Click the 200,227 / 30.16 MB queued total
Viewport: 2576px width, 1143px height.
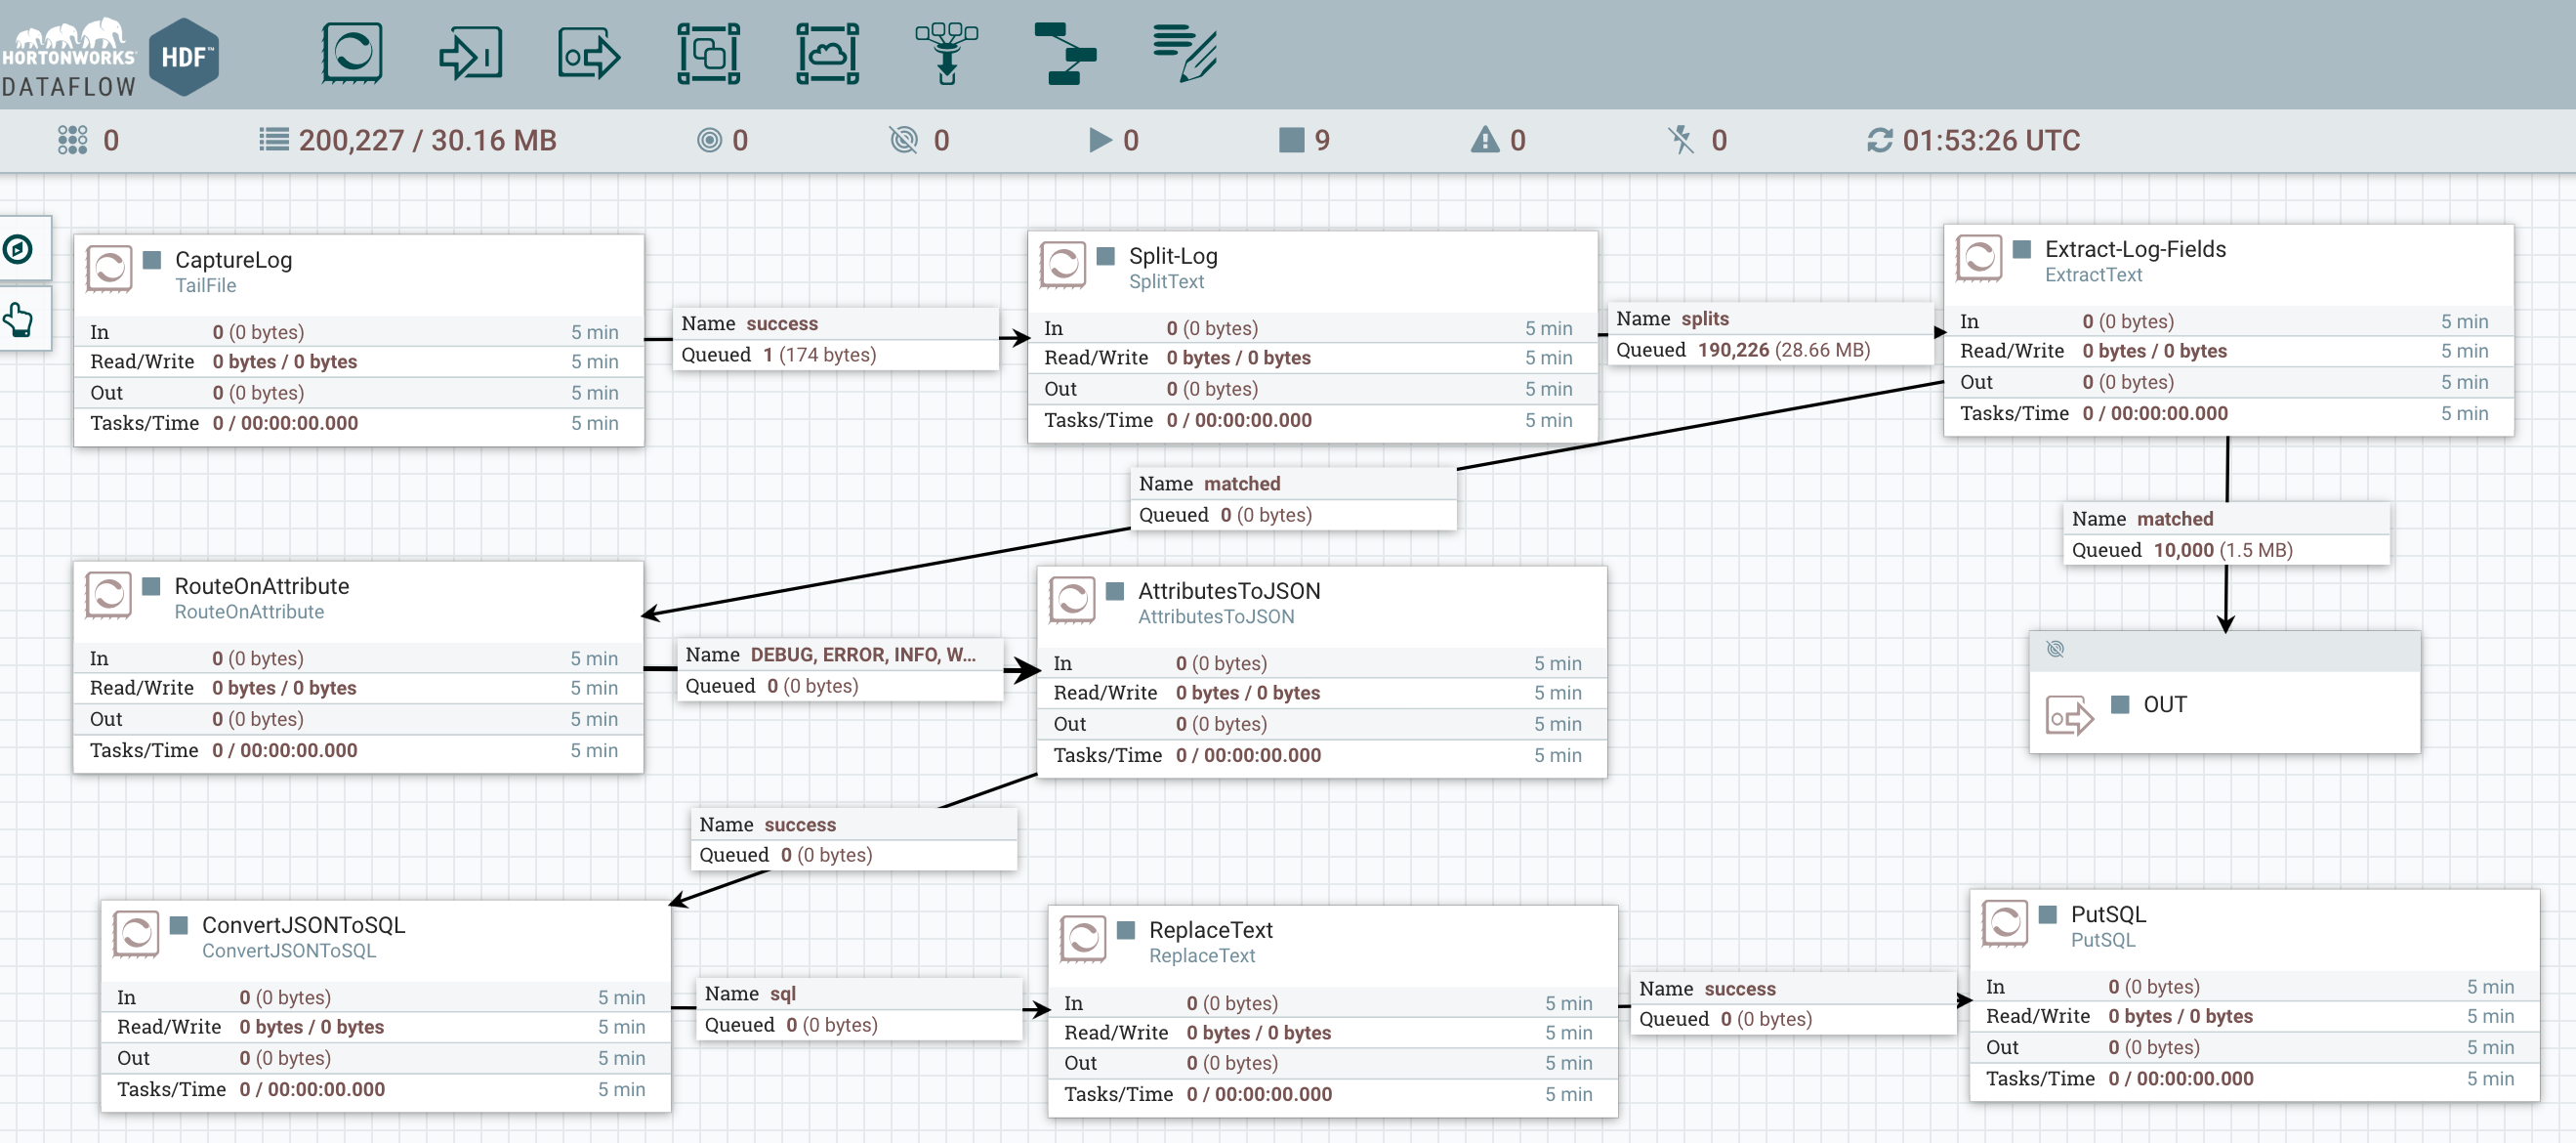pos(427,140)
